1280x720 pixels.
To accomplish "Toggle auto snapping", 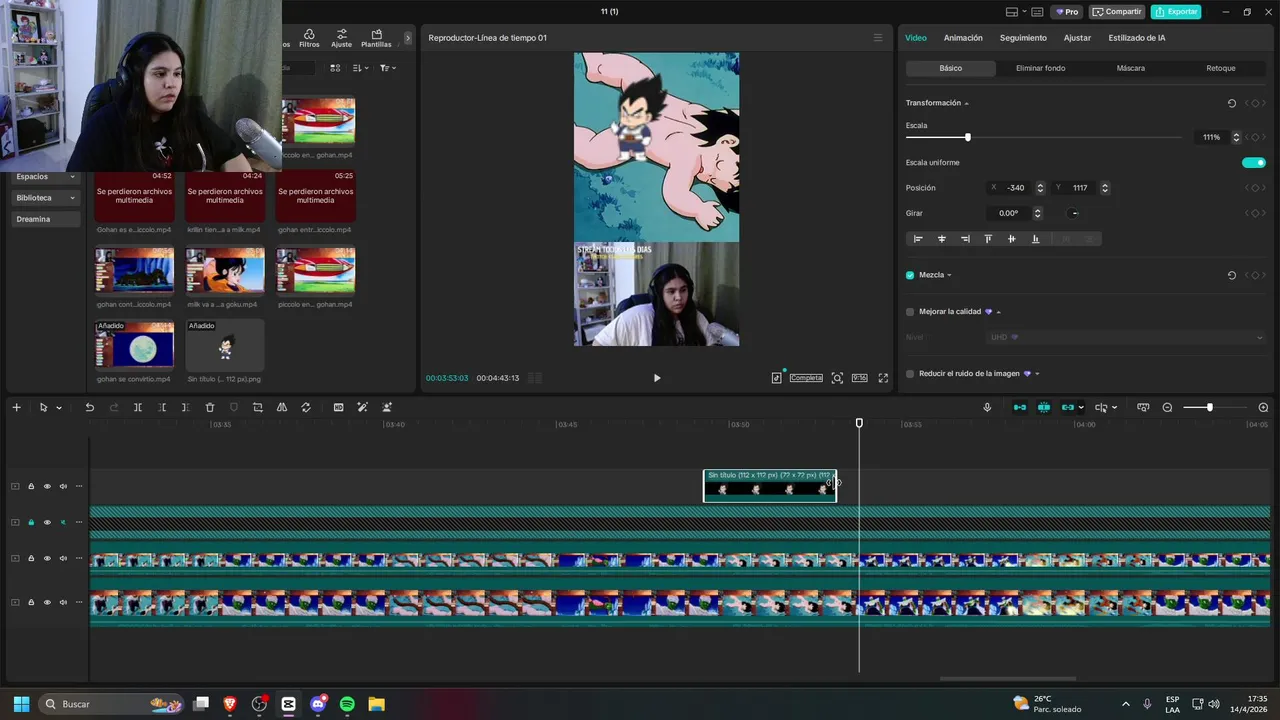I will 1044,407.
